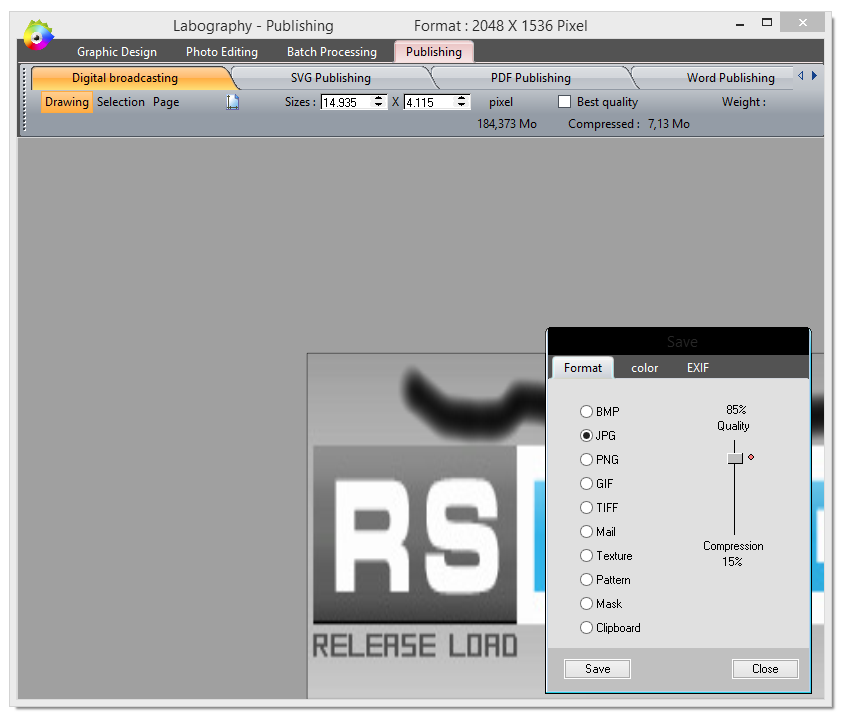The image size is (855, 723).
Task: Click the red diamond marker beside the Quality slider
Action: (751, 457)
